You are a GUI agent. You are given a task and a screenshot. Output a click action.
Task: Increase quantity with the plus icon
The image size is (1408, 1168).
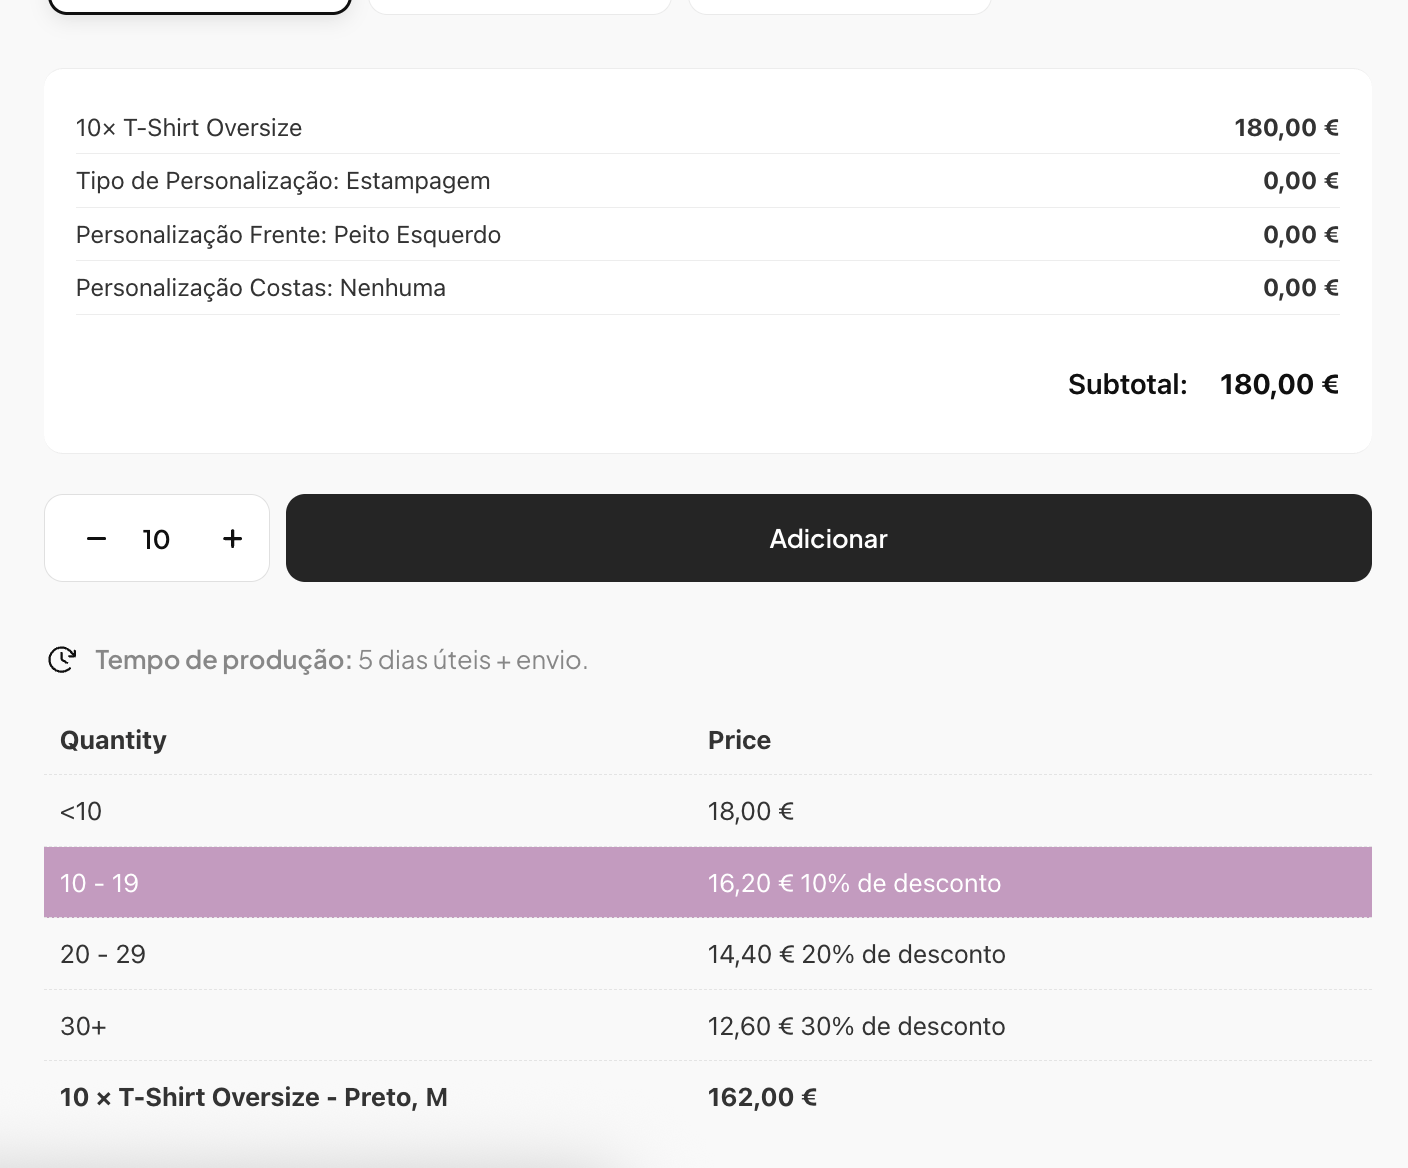tap(232, 539)
